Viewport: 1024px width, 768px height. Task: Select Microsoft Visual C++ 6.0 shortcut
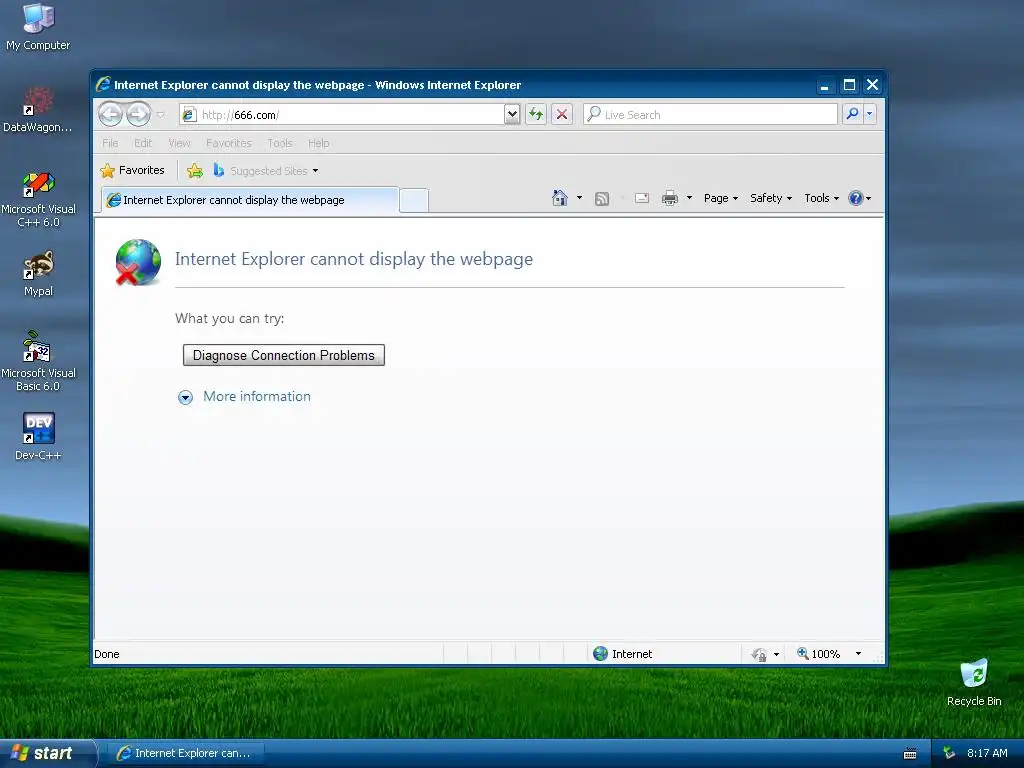coord(38,199)
